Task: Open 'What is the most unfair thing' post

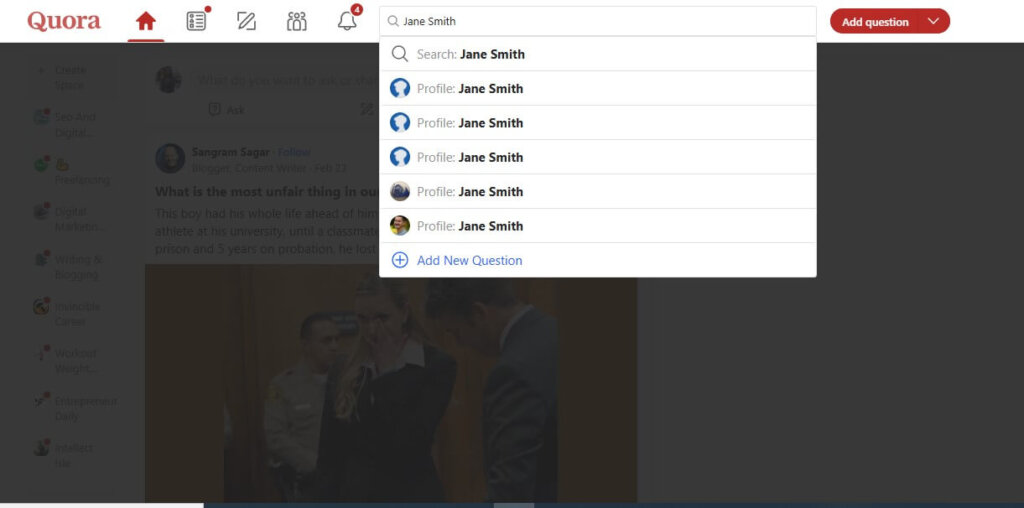Action: (x=266, y=192)
